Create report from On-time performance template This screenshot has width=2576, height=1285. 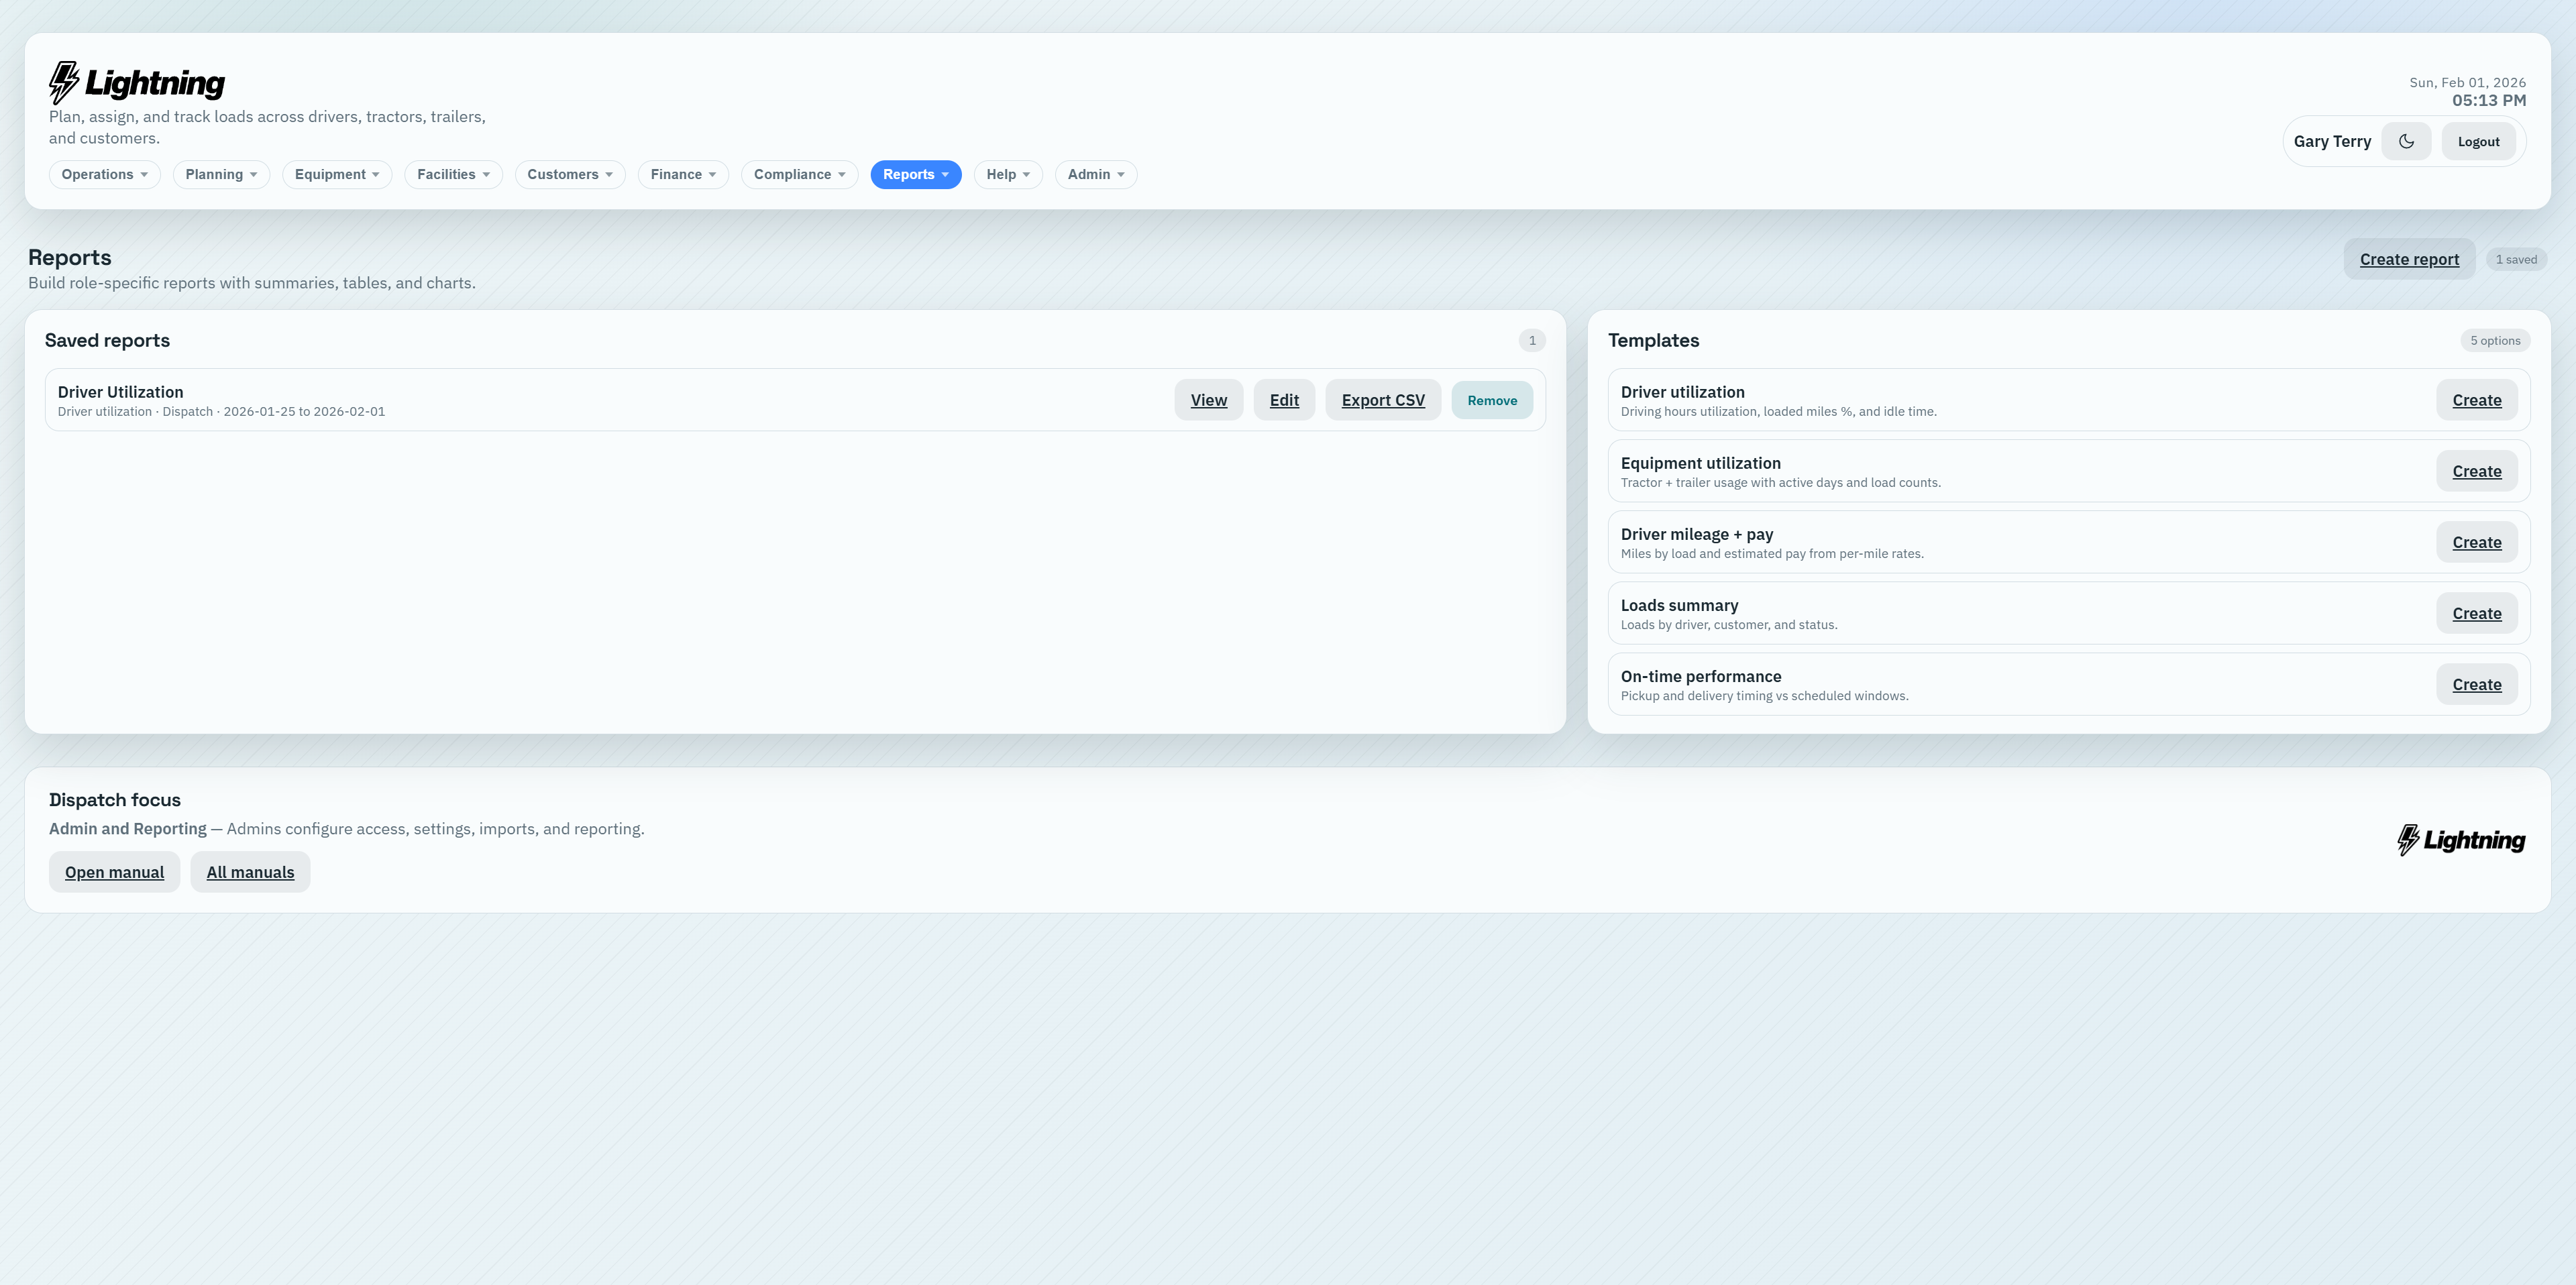(2476, 684)
